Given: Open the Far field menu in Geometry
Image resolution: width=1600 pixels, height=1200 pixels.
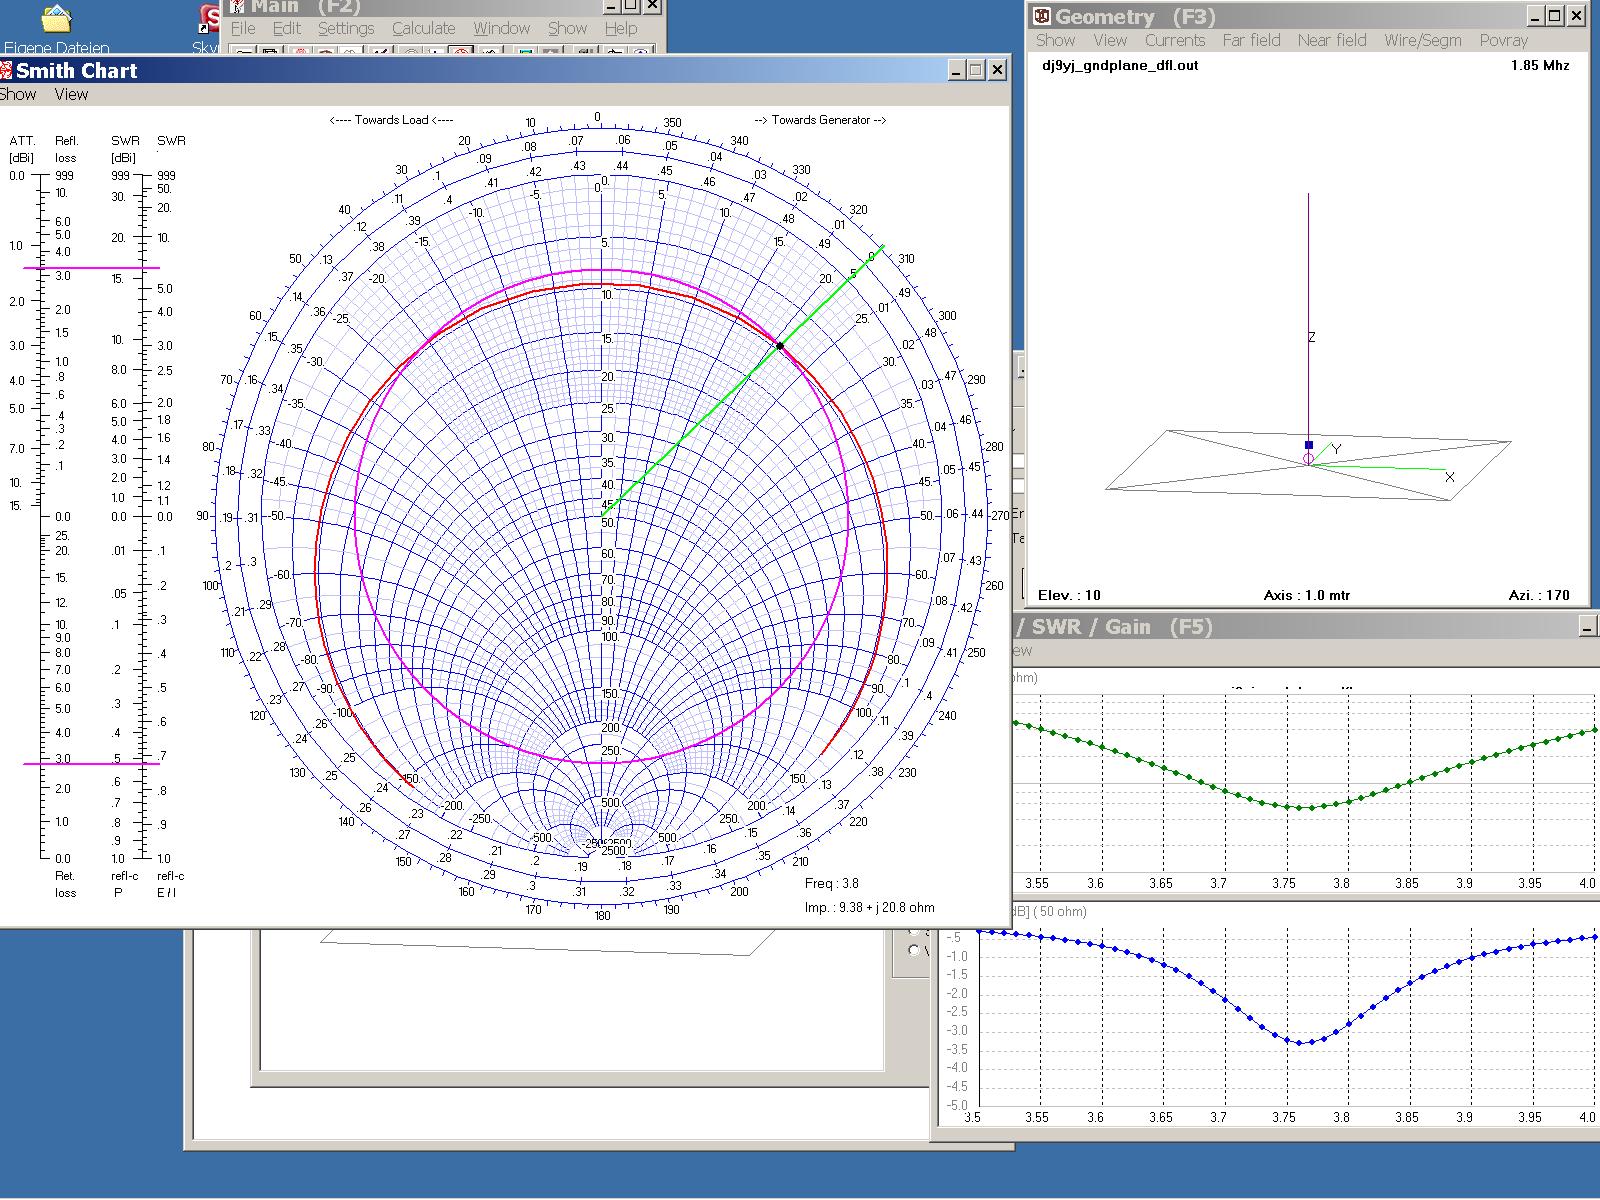Looking at the screenshot, I should (1251, 41).
